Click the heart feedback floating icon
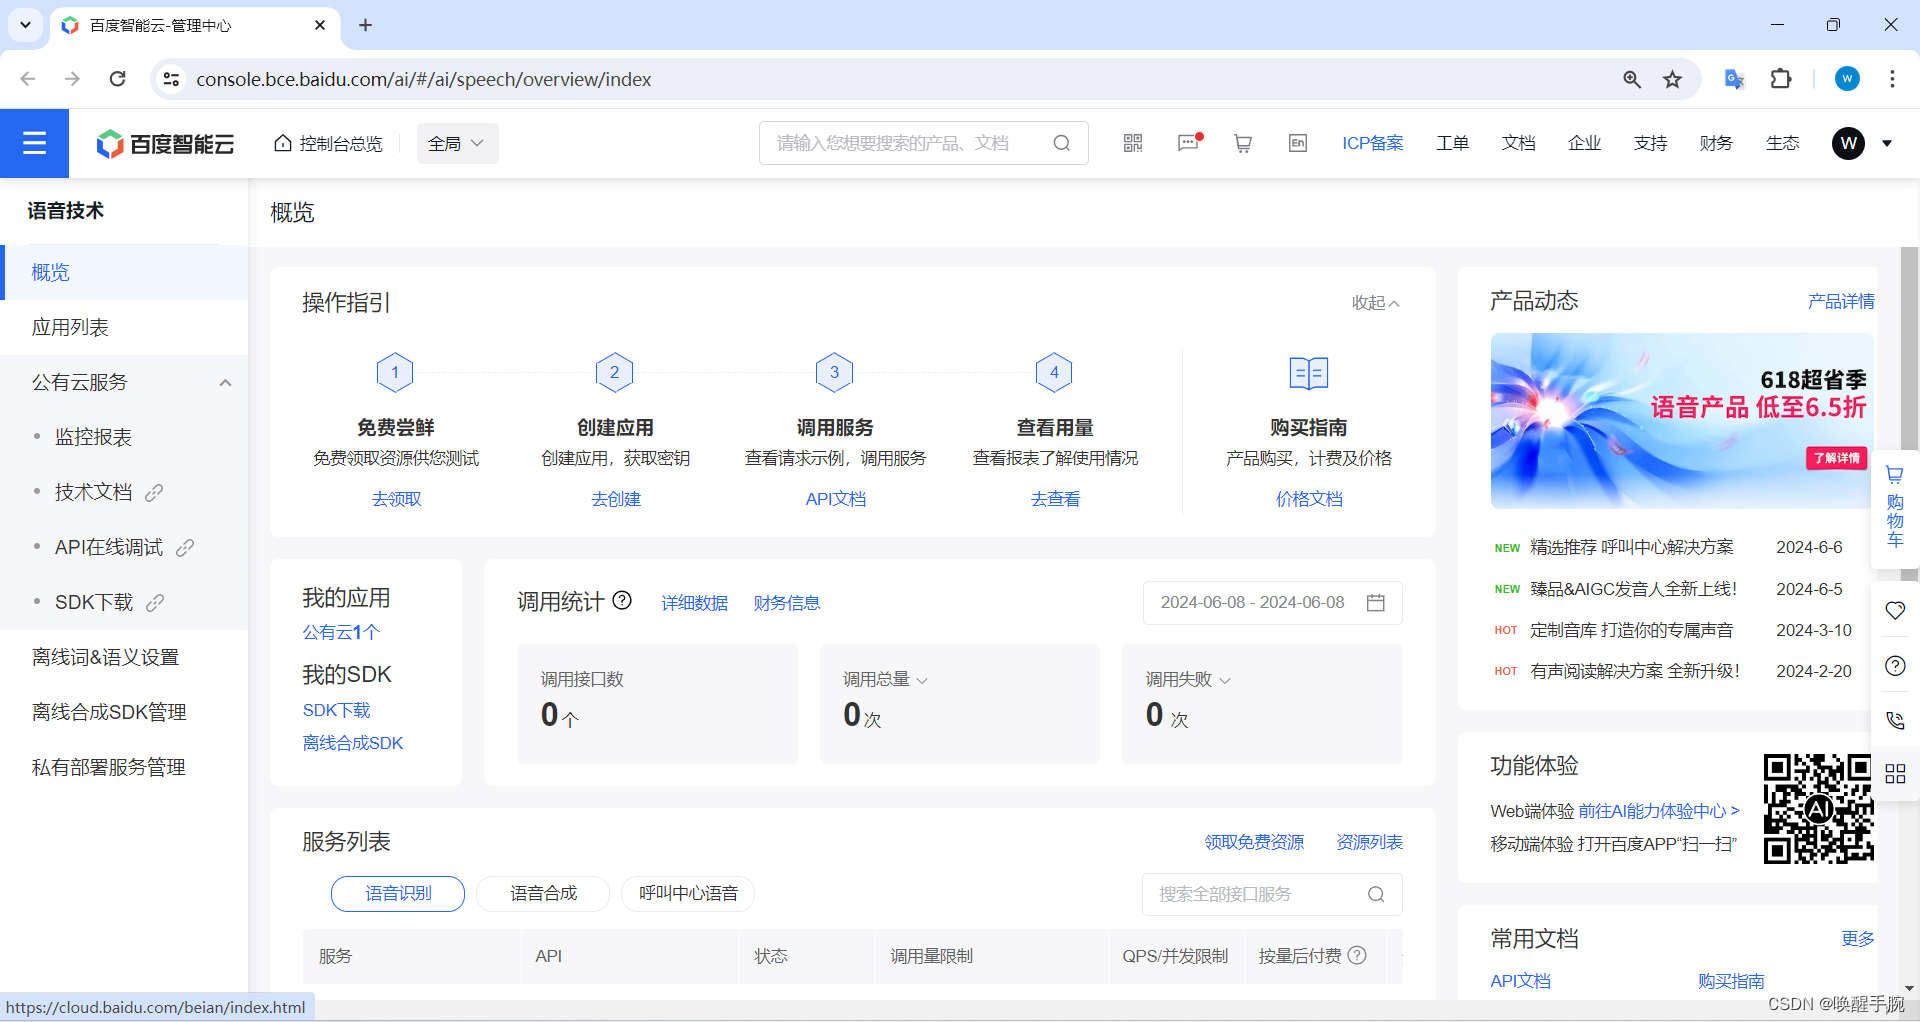Screen dimensions: 1920x1022 (1895, 610)
